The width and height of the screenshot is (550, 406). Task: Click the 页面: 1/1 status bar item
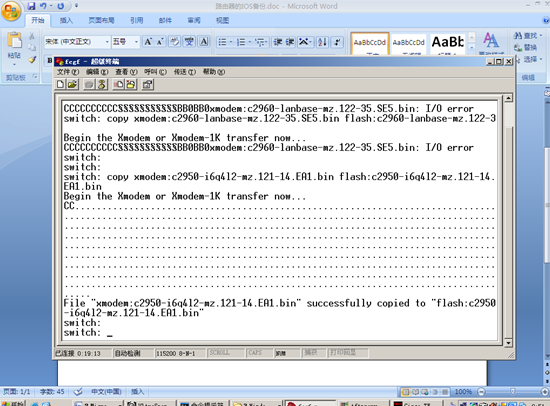16,392
